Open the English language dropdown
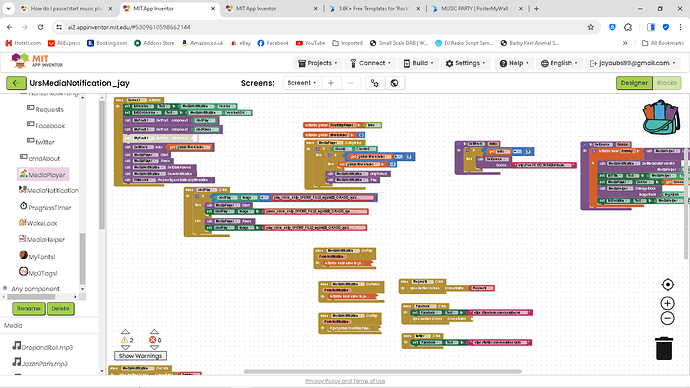The width and height of the screenshot is (690, 388). click(559, 63)
